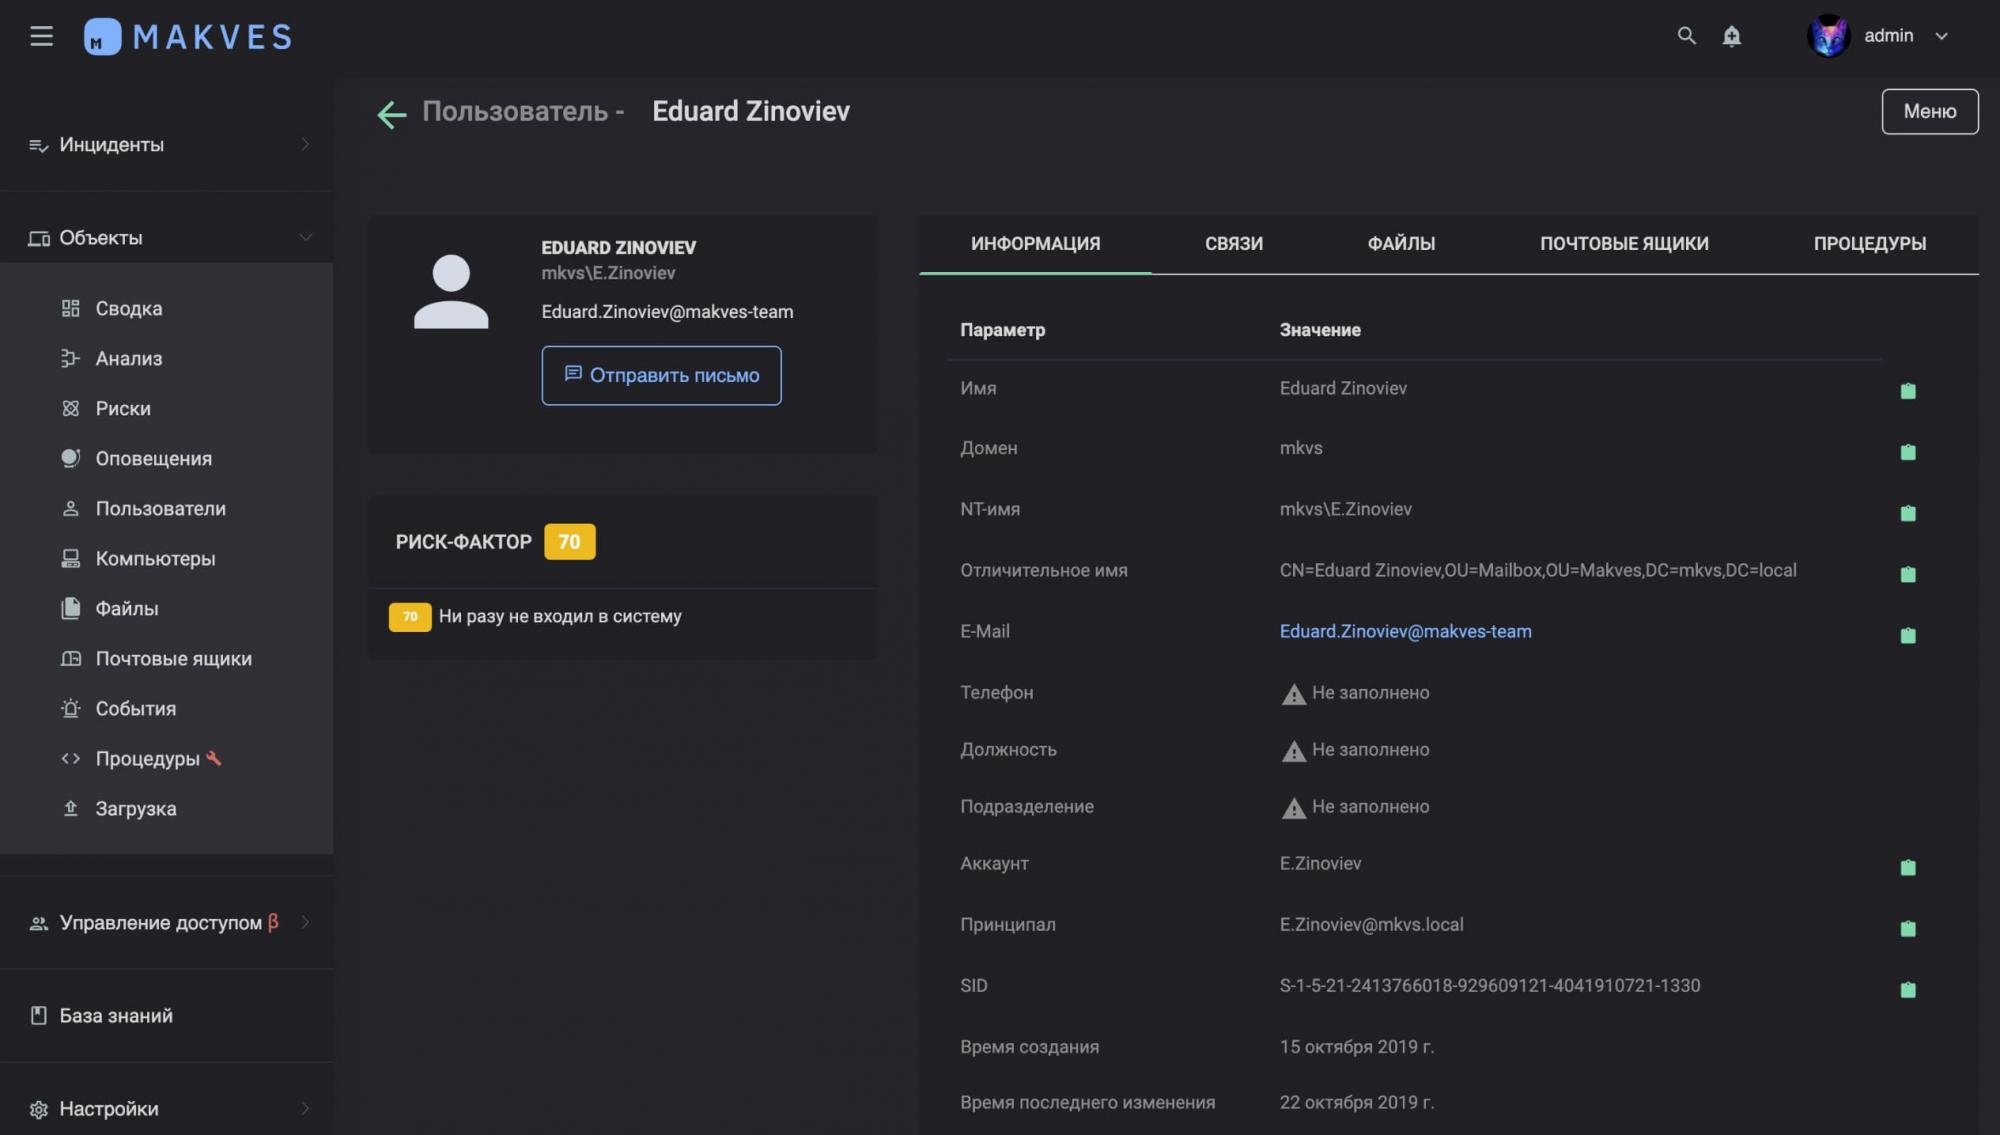The height and width of the screenshot is (1135, 2000).
Task: Click the green back arrow
Action: 391,114
